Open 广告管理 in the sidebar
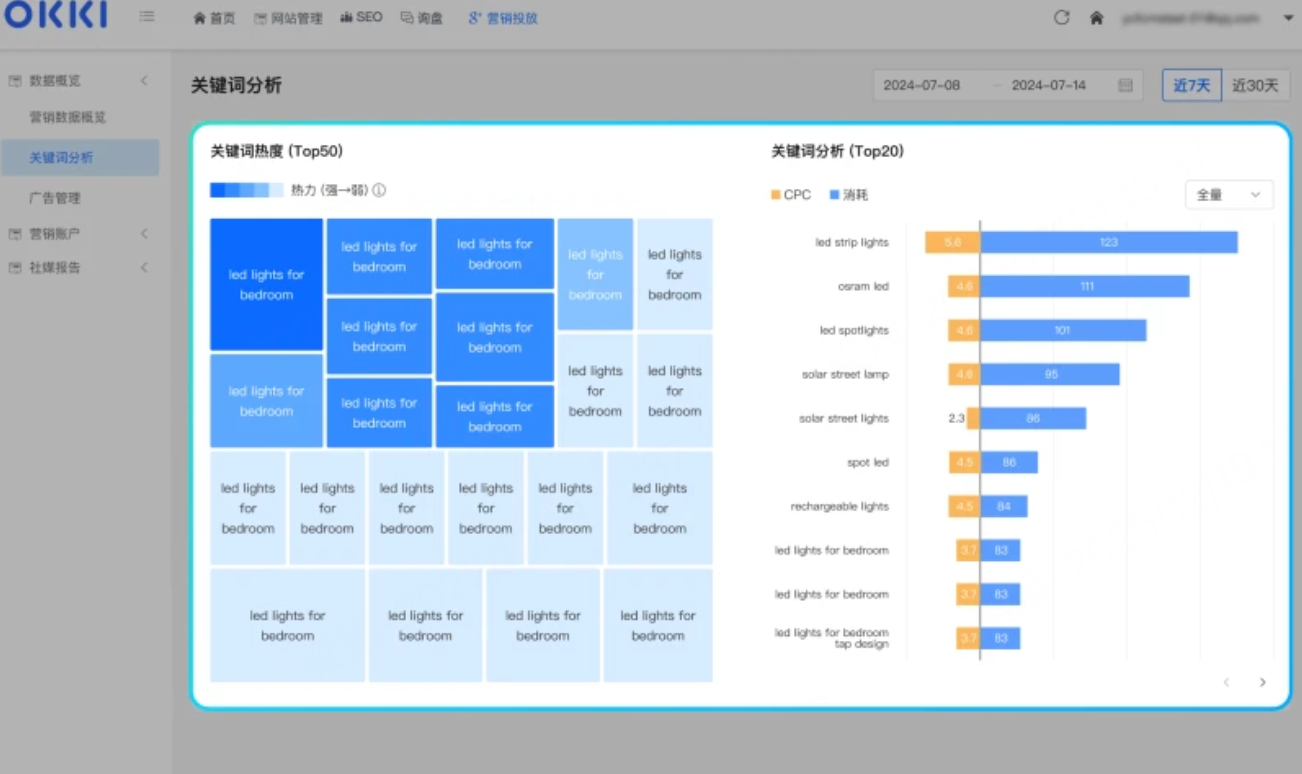Screen dimensions: 1302x774 pos(55,198)
